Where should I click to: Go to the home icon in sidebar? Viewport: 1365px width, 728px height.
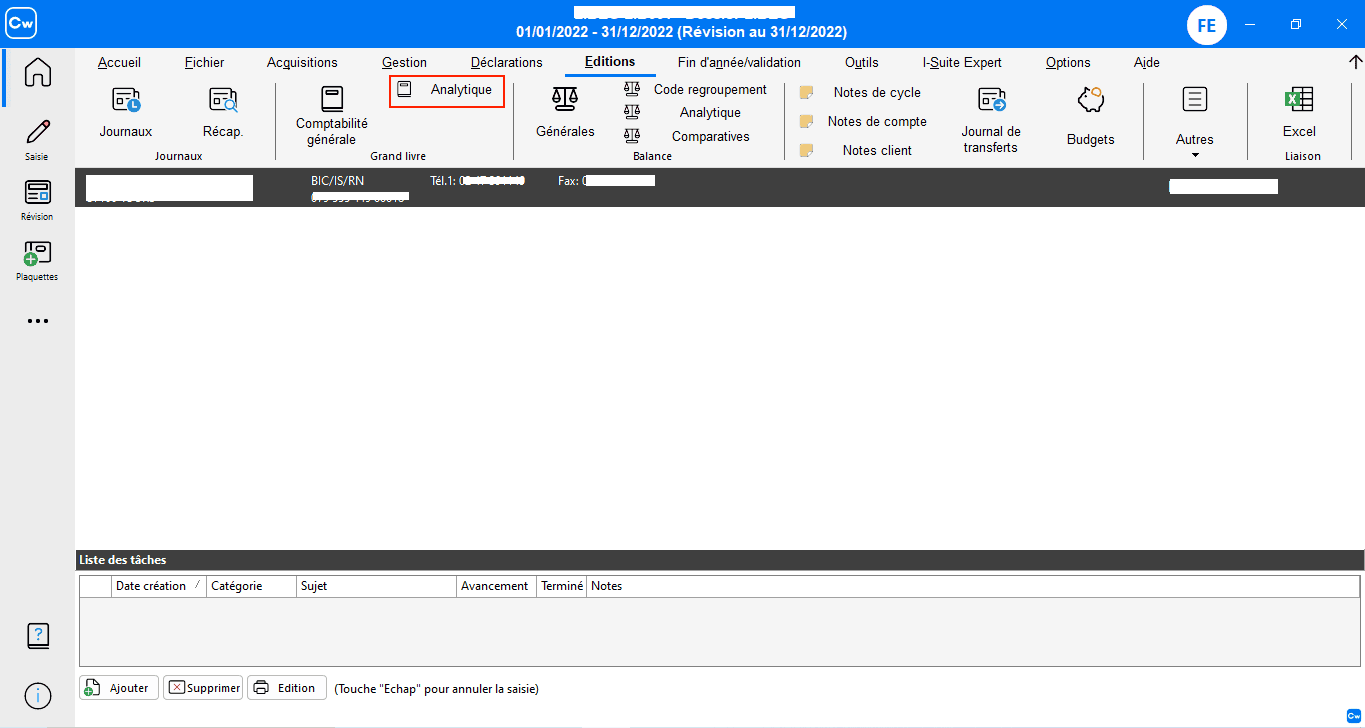click(x=37, y=72)
